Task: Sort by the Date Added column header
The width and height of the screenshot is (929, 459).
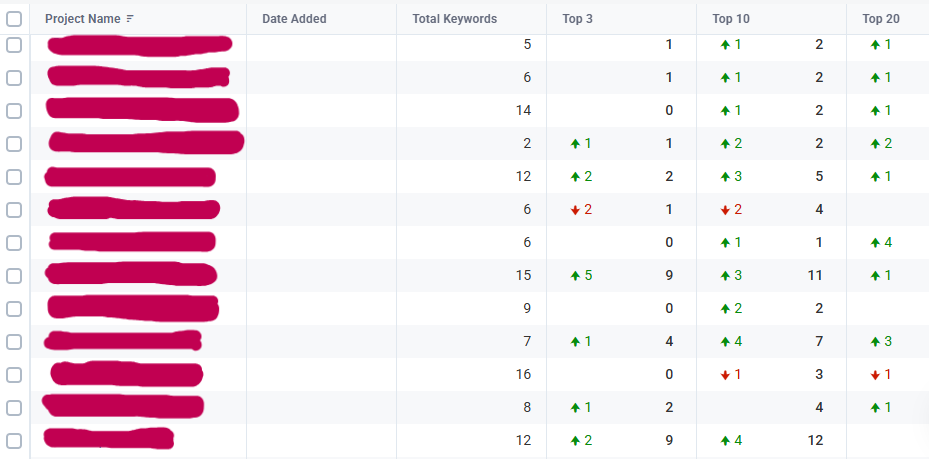Action: pos(294,19)
